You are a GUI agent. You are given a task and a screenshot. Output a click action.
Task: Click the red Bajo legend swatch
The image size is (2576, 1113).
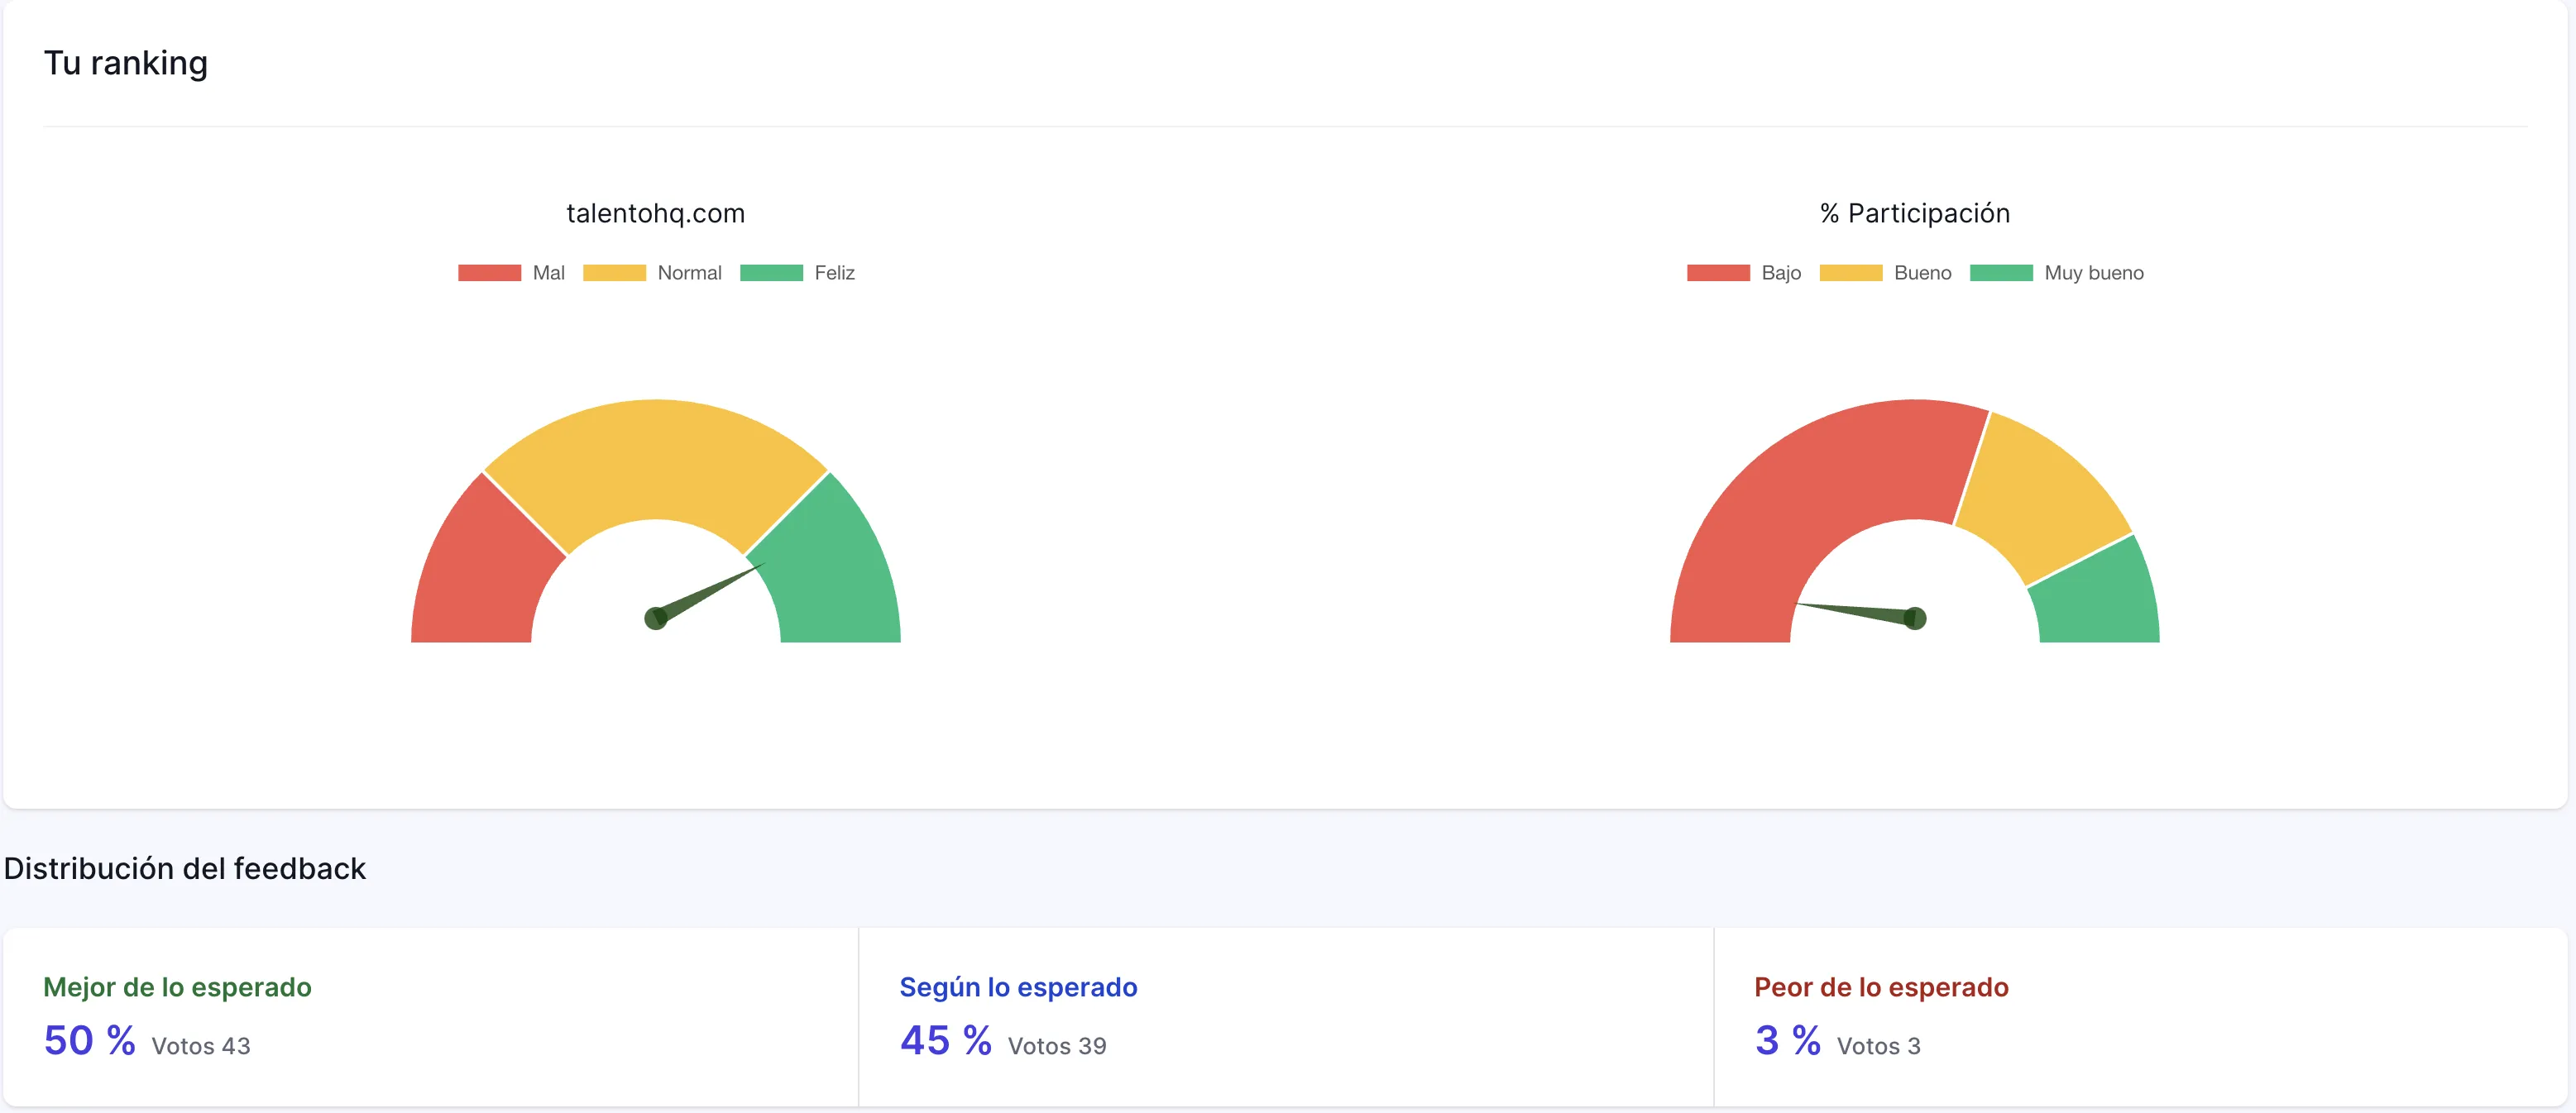1717,272
